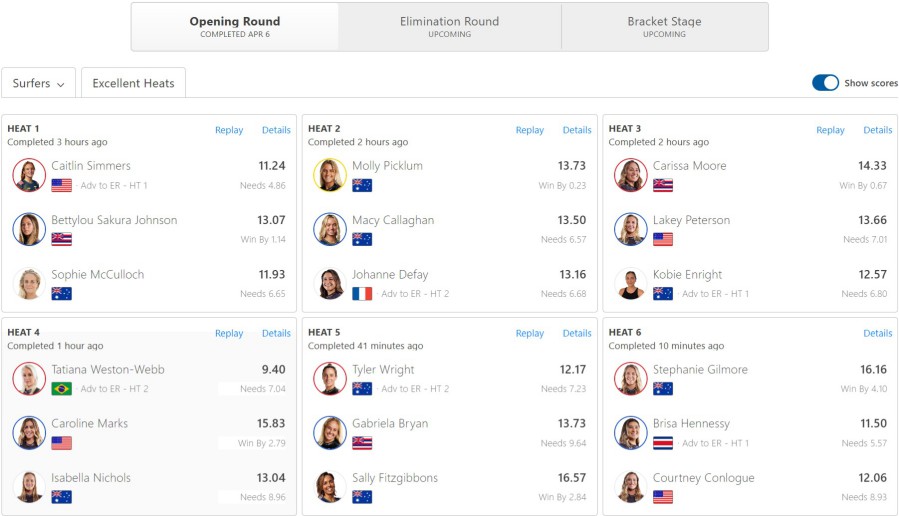899x516 pixels.
Task: Click the France flag under Johanne Defay
Action: pos(362,294)
